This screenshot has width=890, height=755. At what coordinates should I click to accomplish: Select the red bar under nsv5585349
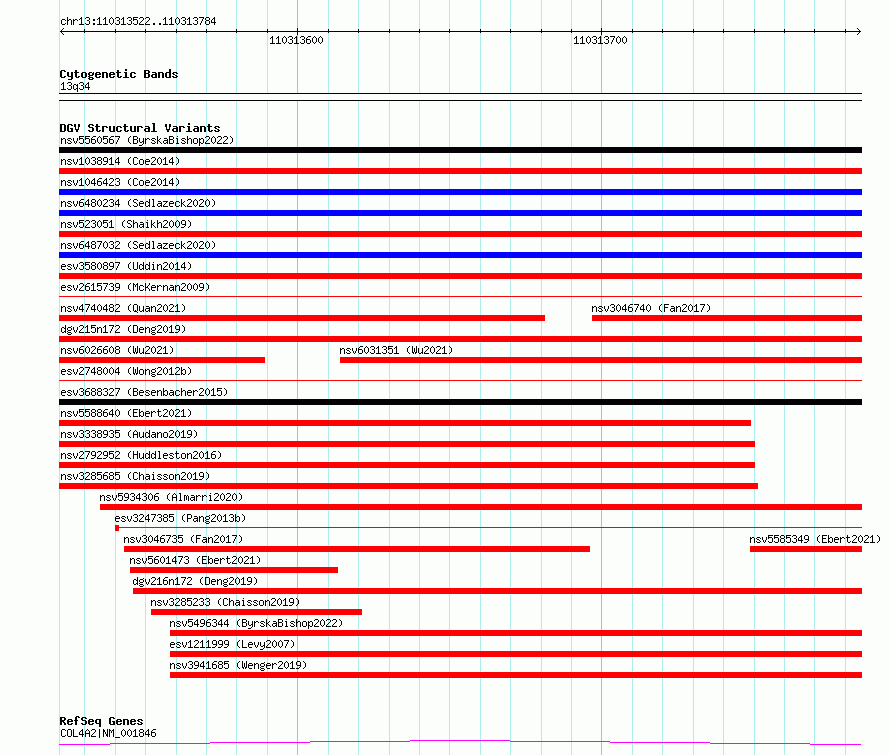(x=806, y=549)
